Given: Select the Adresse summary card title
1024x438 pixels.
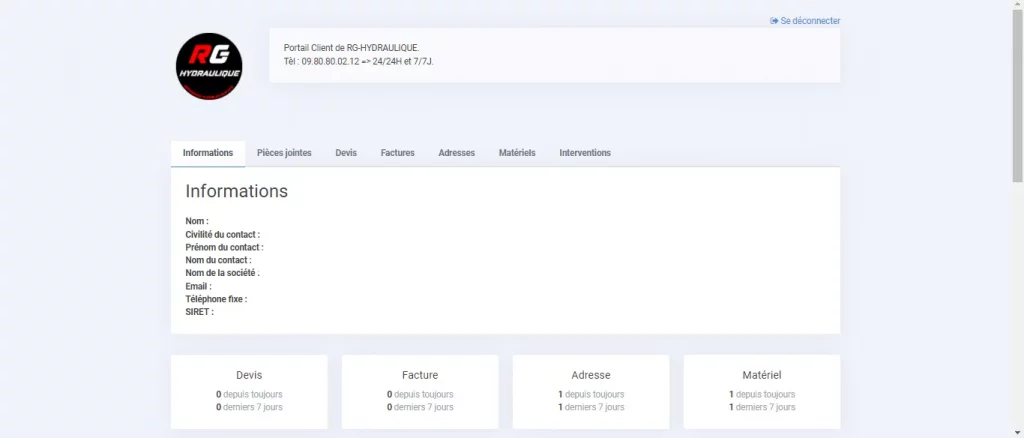Looking at the screenshot, I should coord(591,375).
